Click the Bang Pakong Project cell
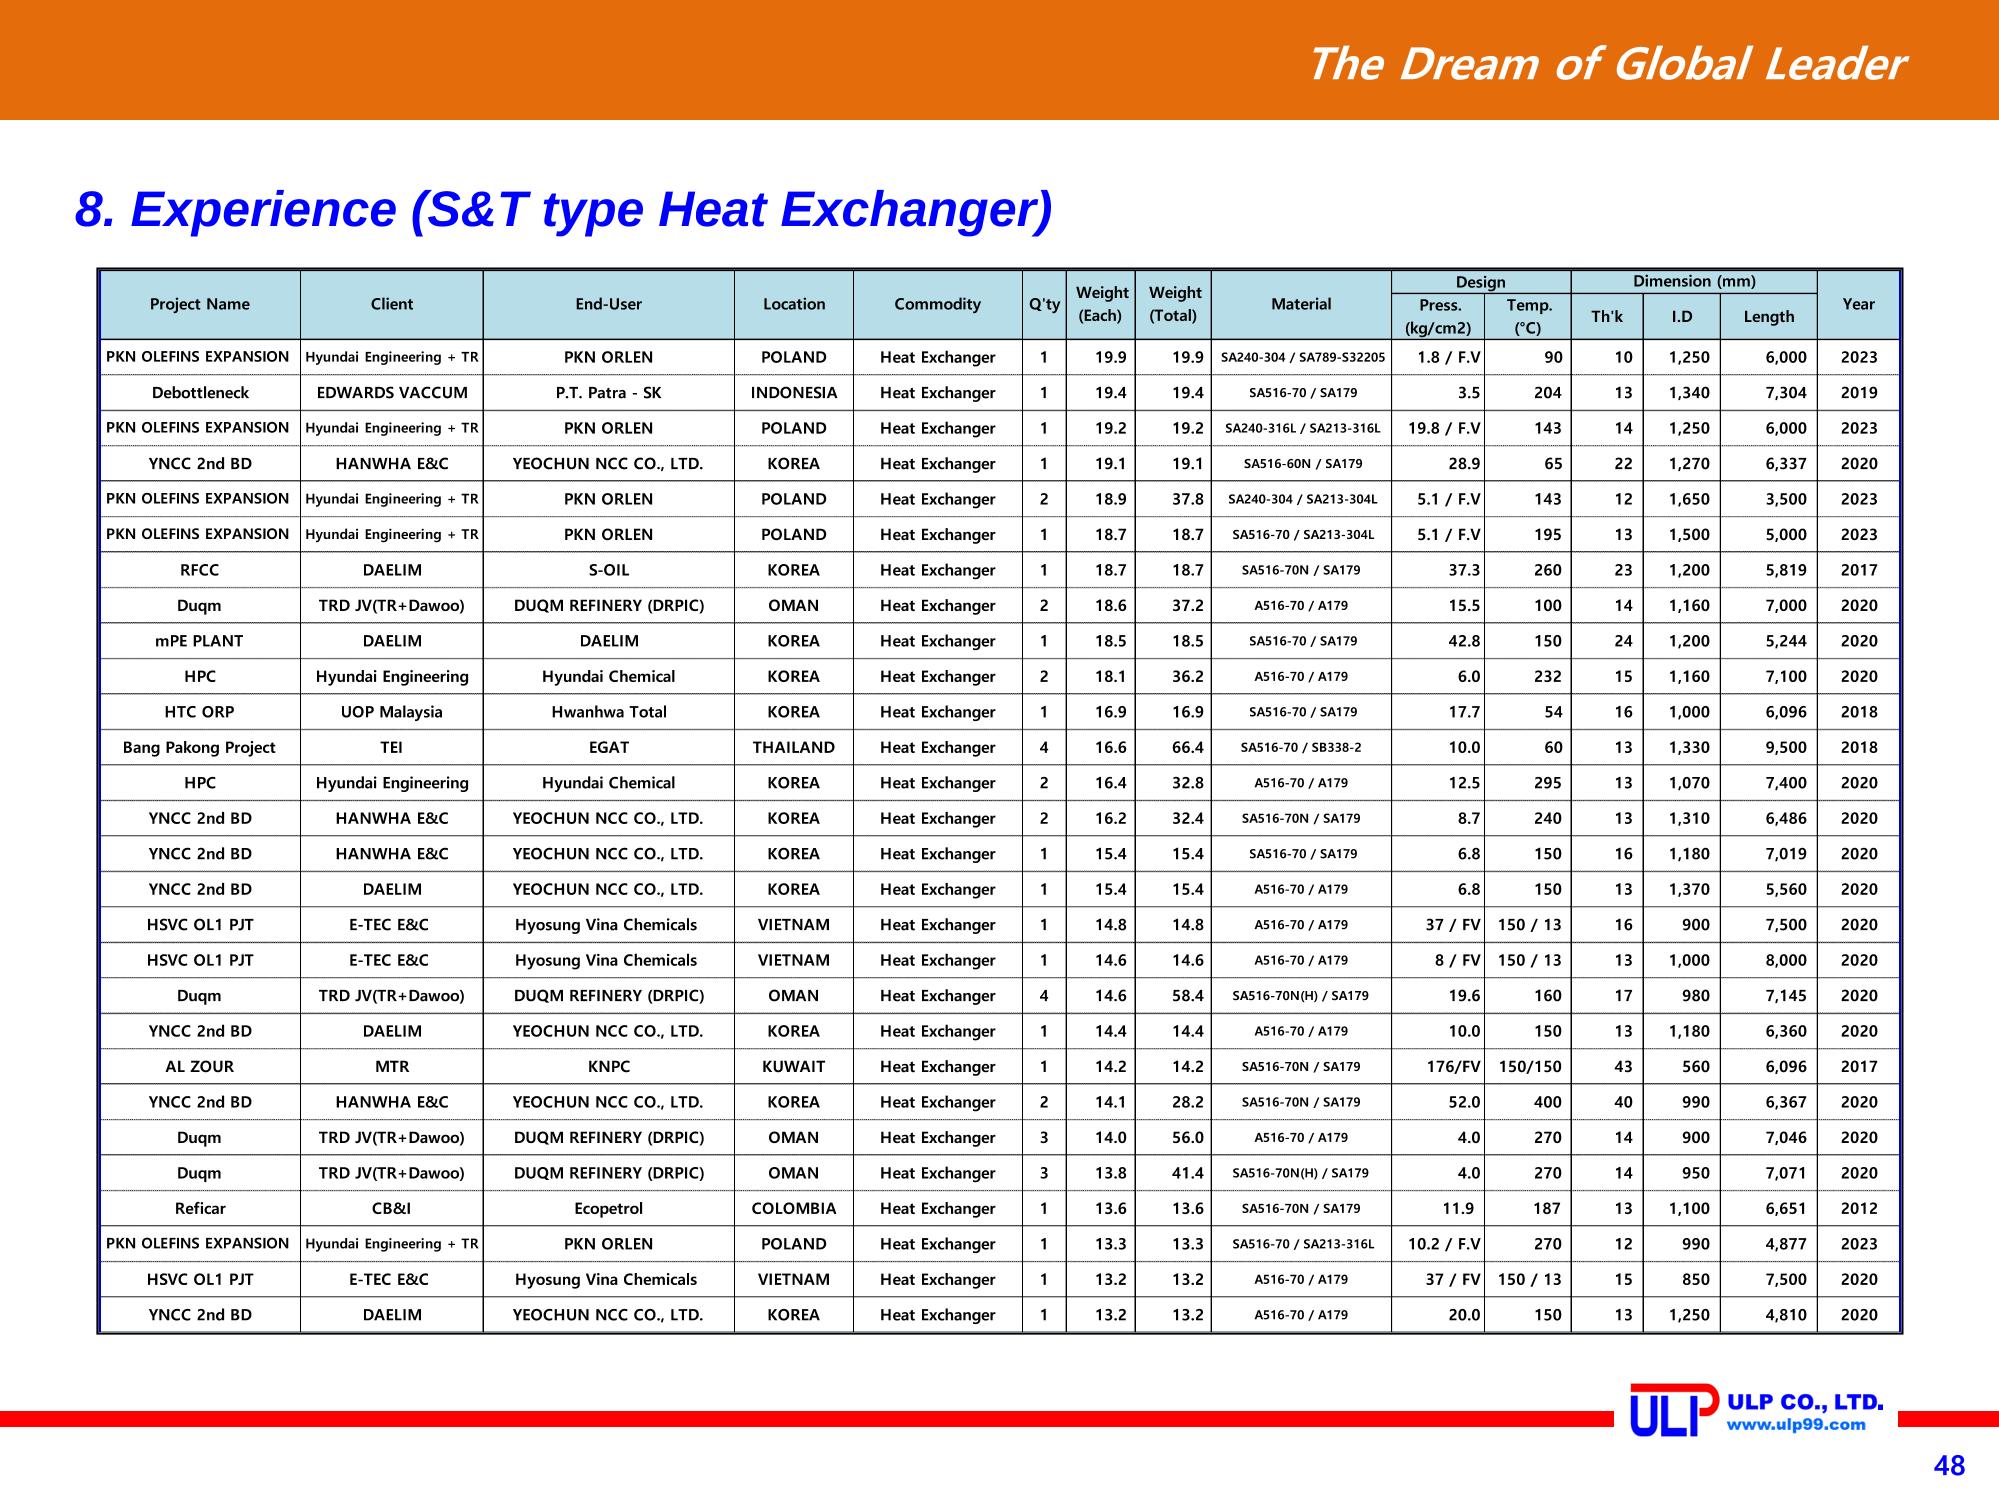This screenshot has height=1500, width=1999. (x=200, y=748)
